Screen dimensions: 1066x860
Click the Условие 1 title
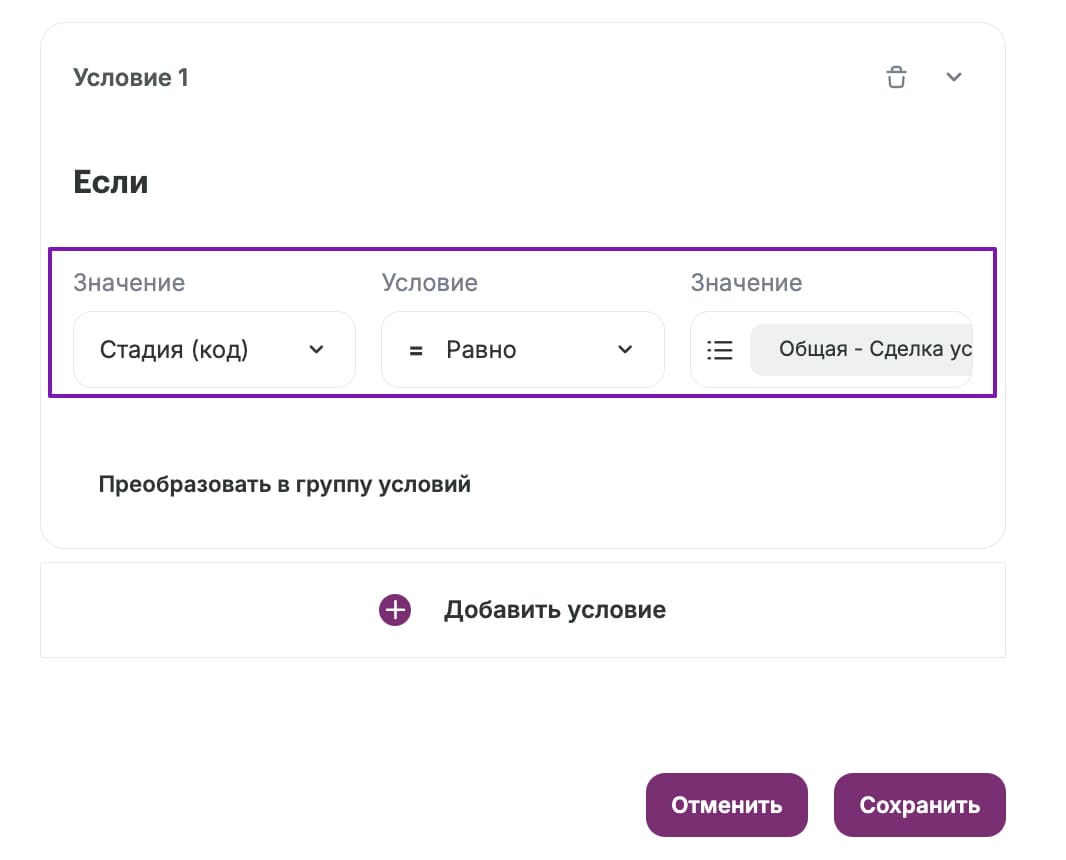tap(131, 78)
